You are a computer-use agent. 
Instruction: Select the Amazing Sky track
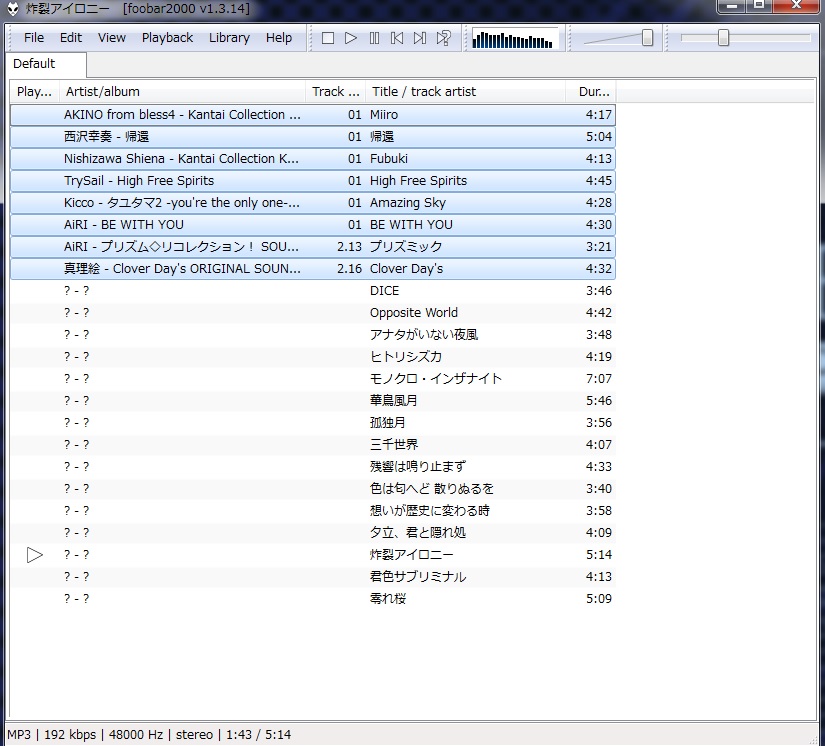tap(313, 203)
